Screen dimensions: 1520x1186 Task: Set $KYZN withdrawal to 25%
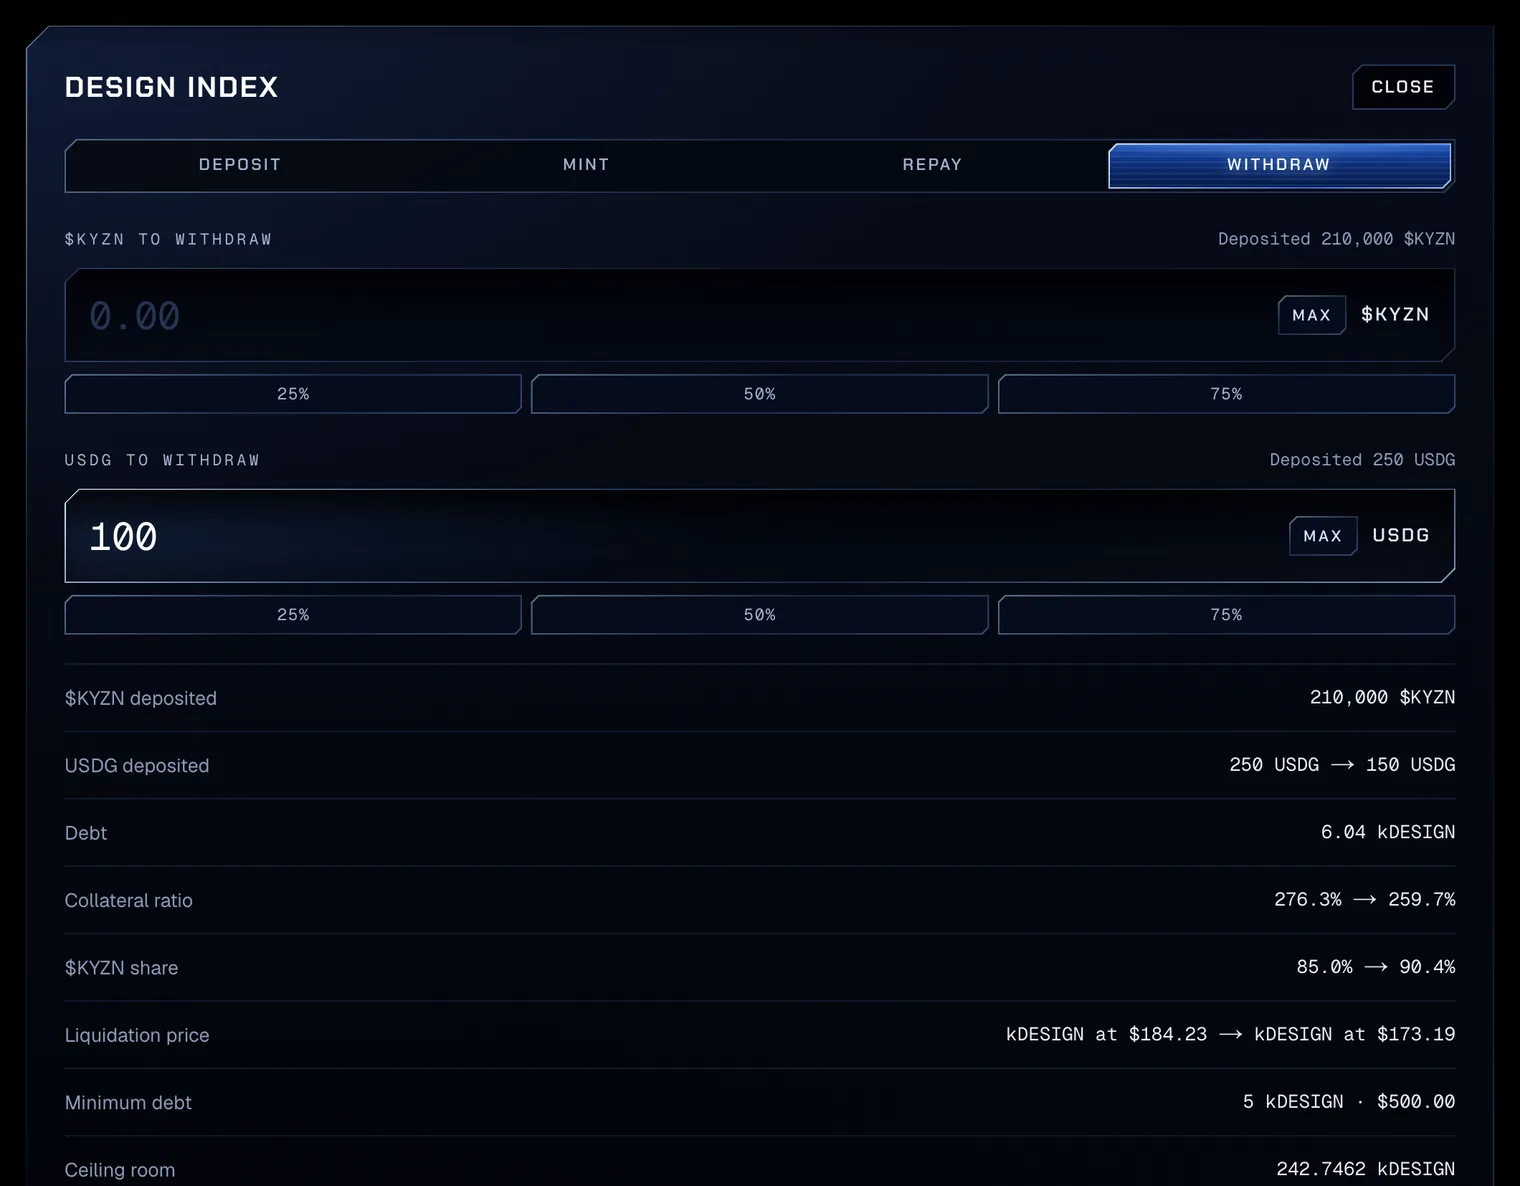pyautogui.click(x=293, y=394)
